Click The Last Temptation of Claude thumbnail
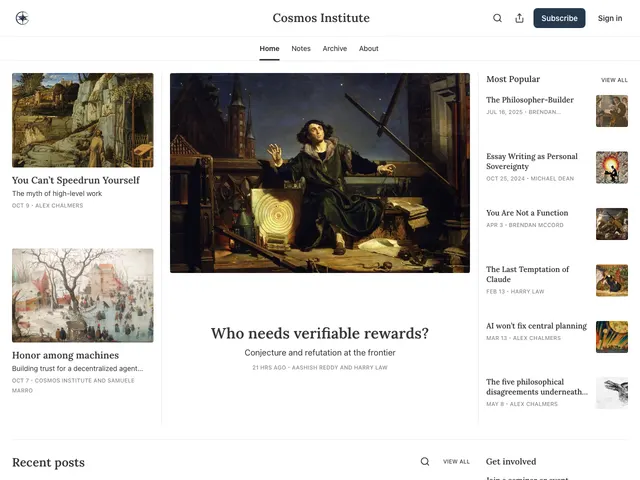Image resolution: width=640 pixels, height=480 pixels. [x=612, y=280]
